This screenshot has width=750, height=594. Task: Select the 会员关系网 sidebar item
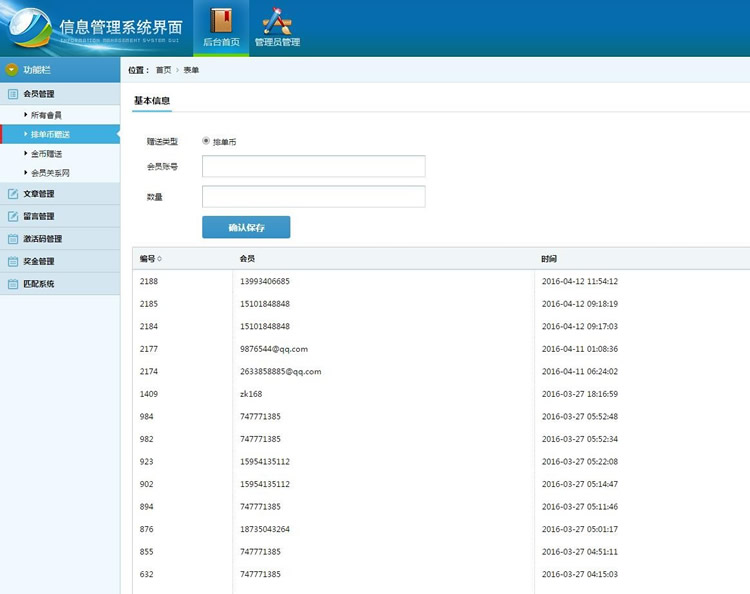click(x=50, y=172)
